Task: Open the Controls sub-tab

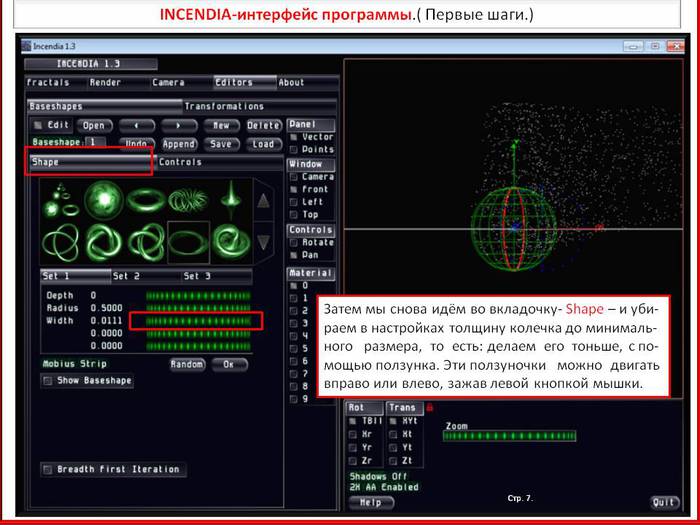Action: coord(220,162)
